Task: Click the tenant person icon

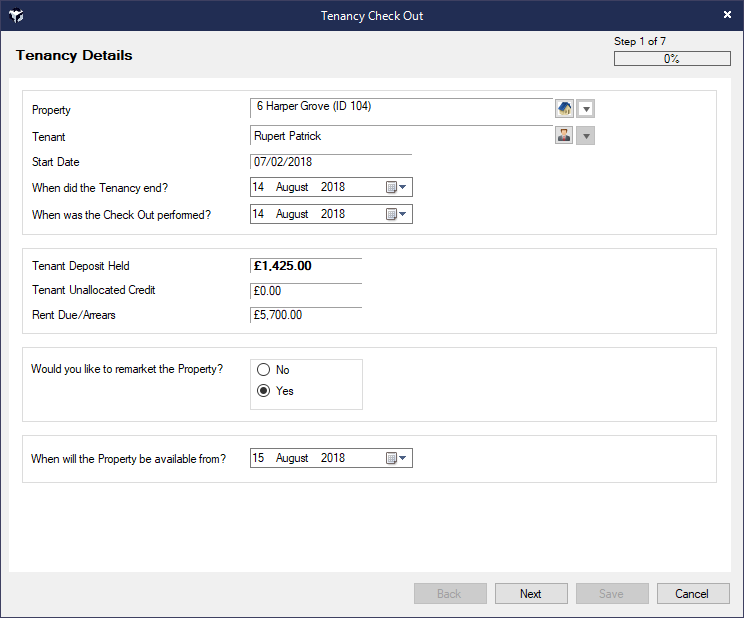Action: coord(564,136)
